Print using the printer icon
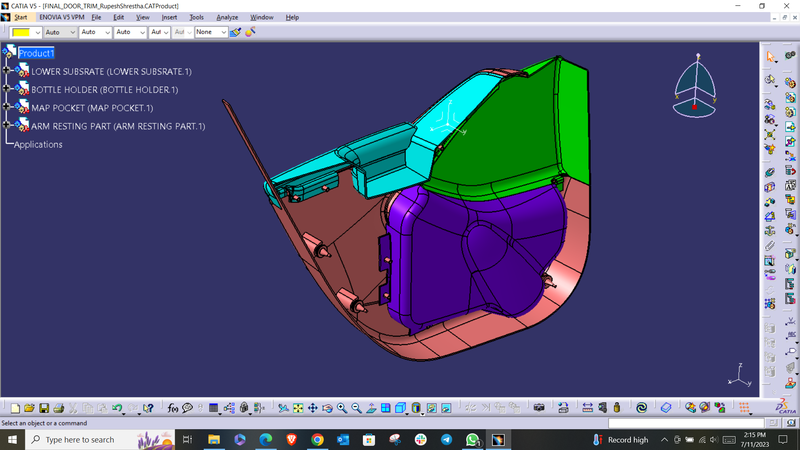This screenshot has height=450, width=800. click(x=59, y=408)
